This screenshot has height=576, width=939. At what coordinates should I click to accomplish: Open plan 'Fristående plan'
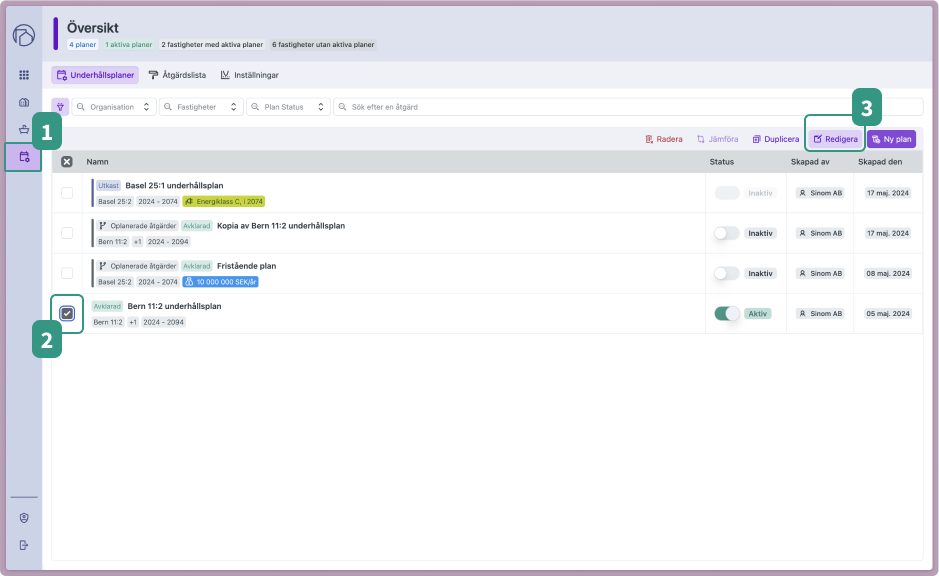247,266
